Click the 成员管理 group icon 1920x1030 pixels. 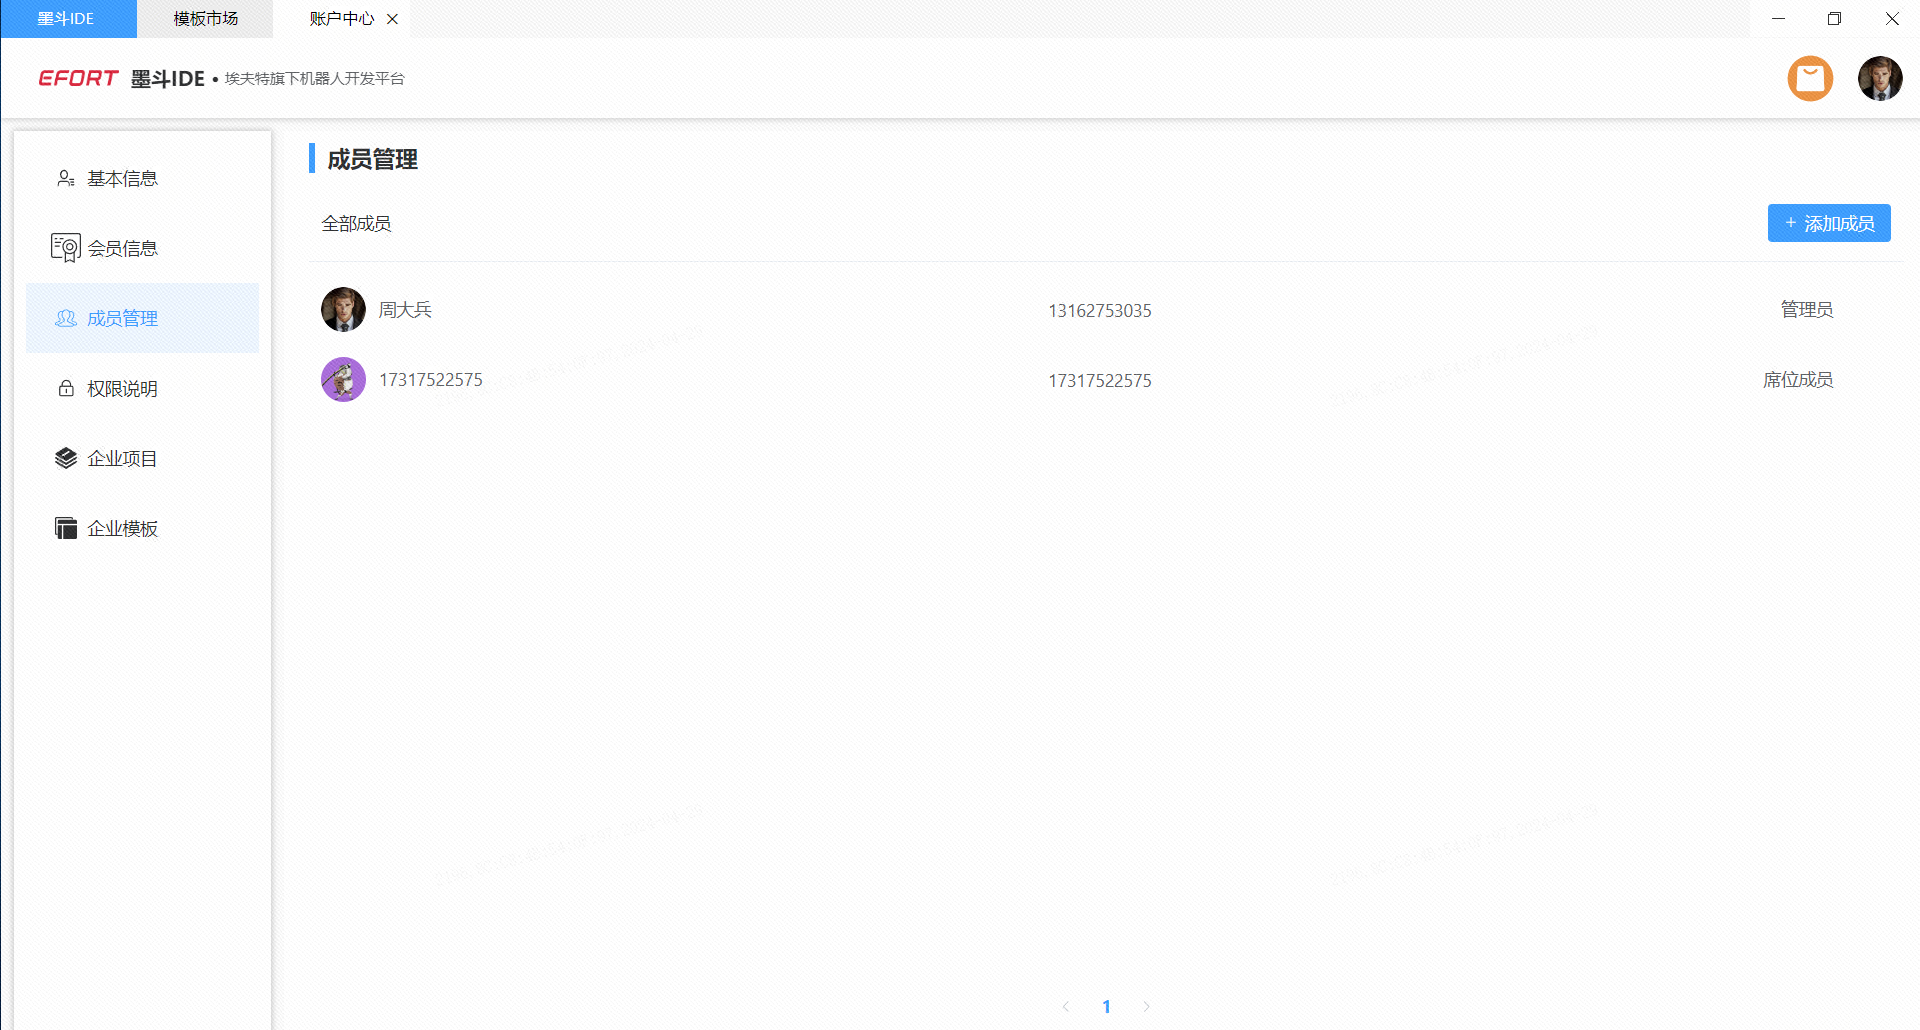coord(66,318)
